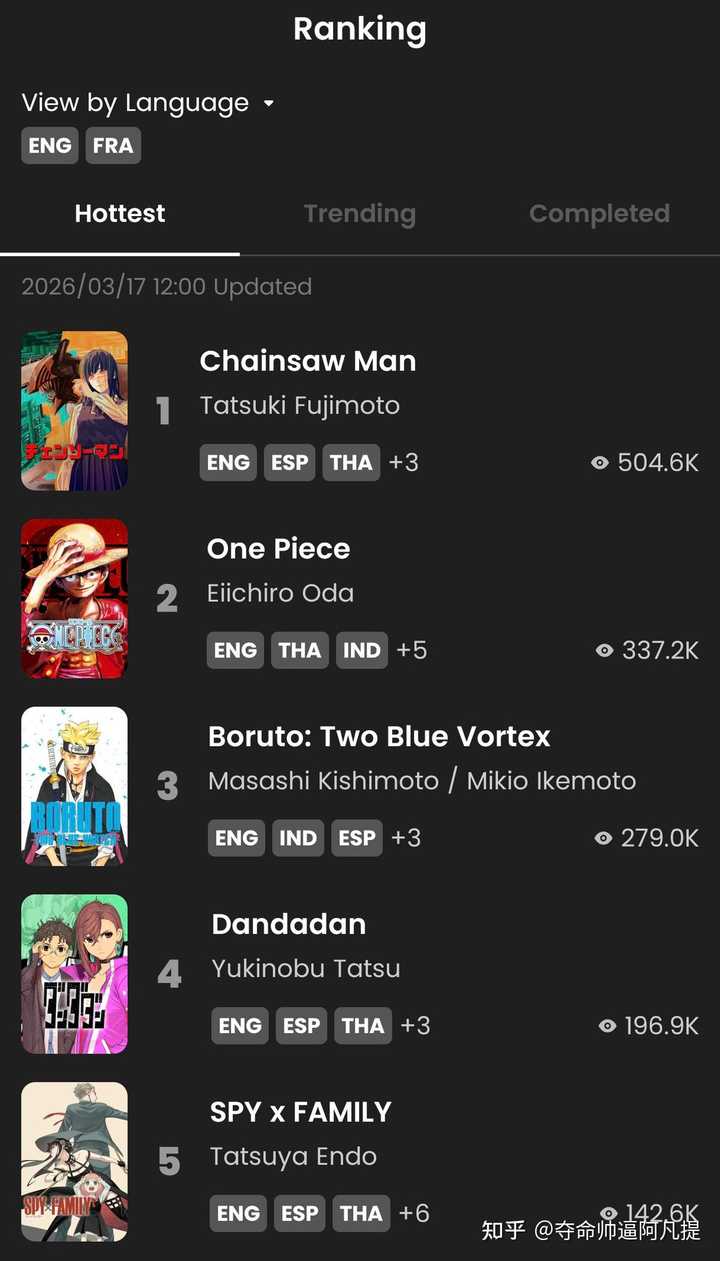Click the eye icon beside 337.2K views
Viewport: 720px width, 1261px height.
pos(604,651)
